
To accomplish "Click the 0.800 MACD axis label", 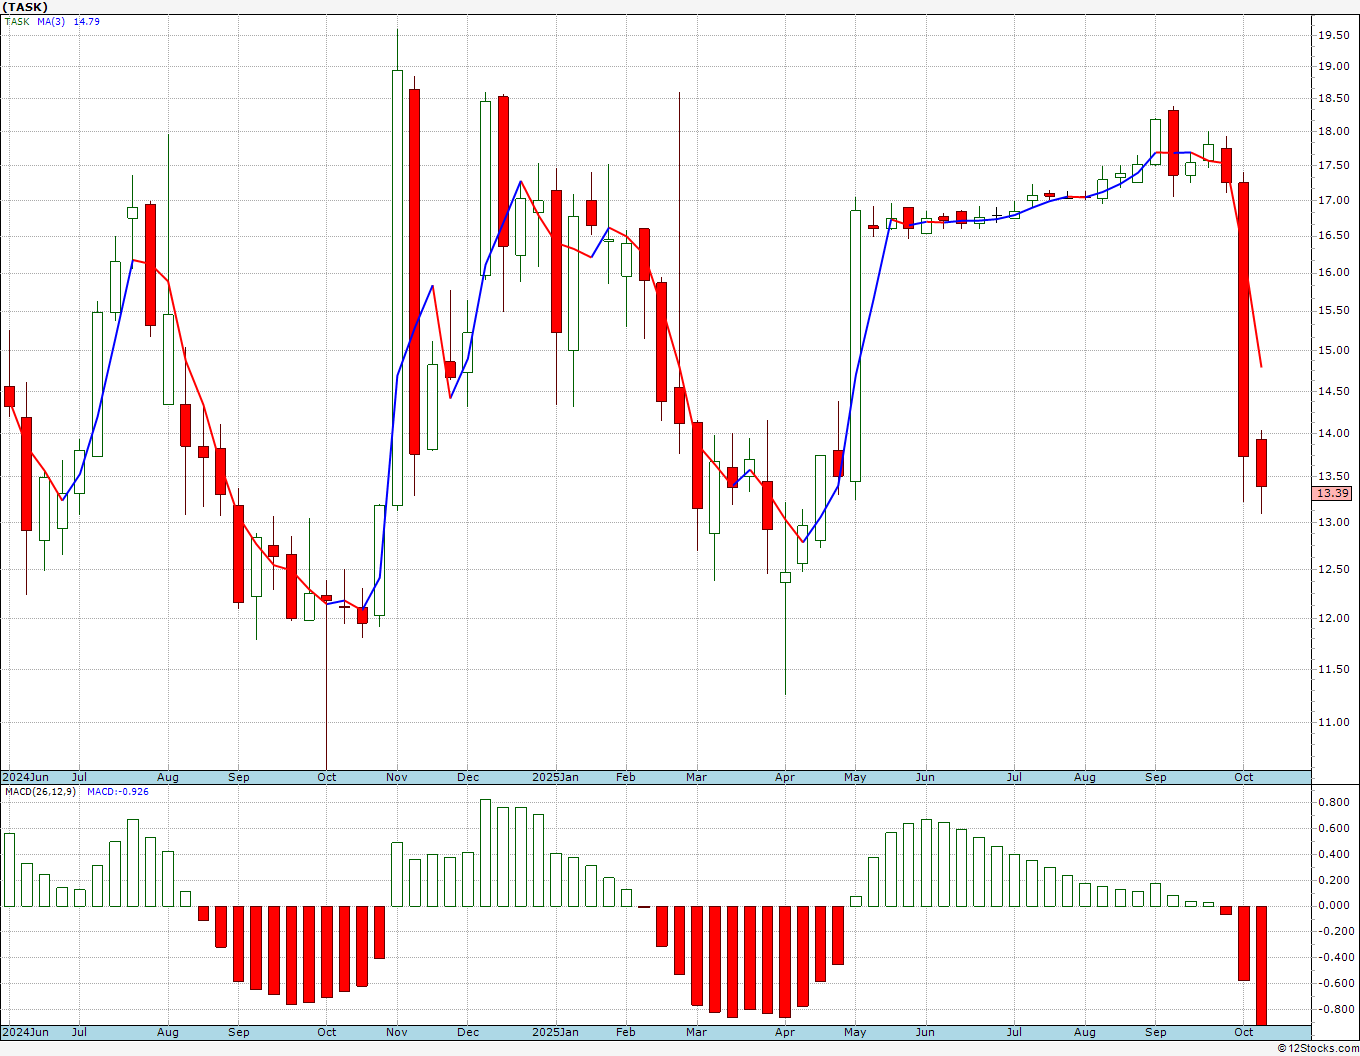I will point(1333,802).
